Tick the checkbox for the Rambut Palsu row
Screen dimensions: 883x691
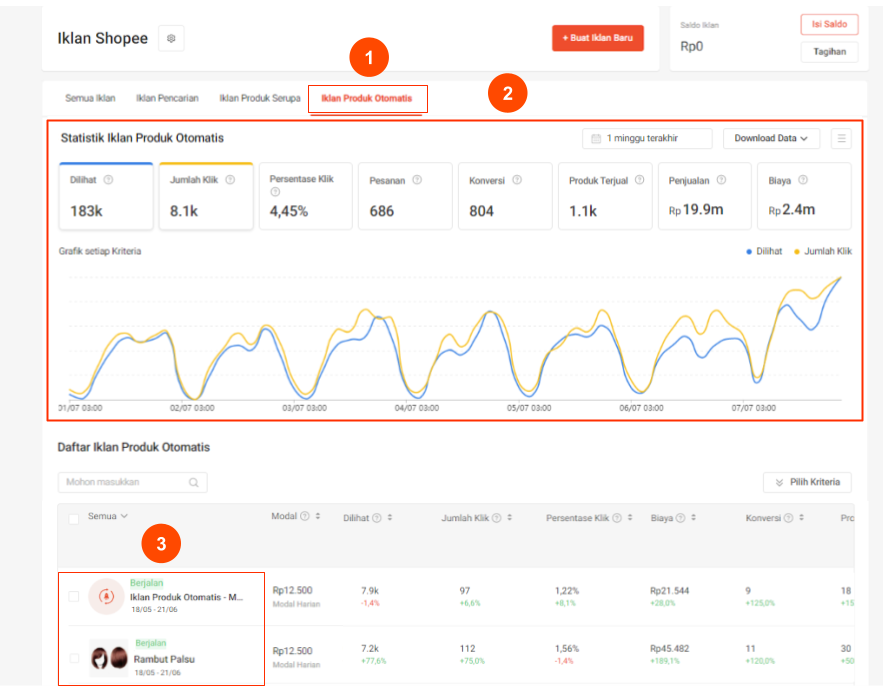pyautogui.click(x=74, y=658)
